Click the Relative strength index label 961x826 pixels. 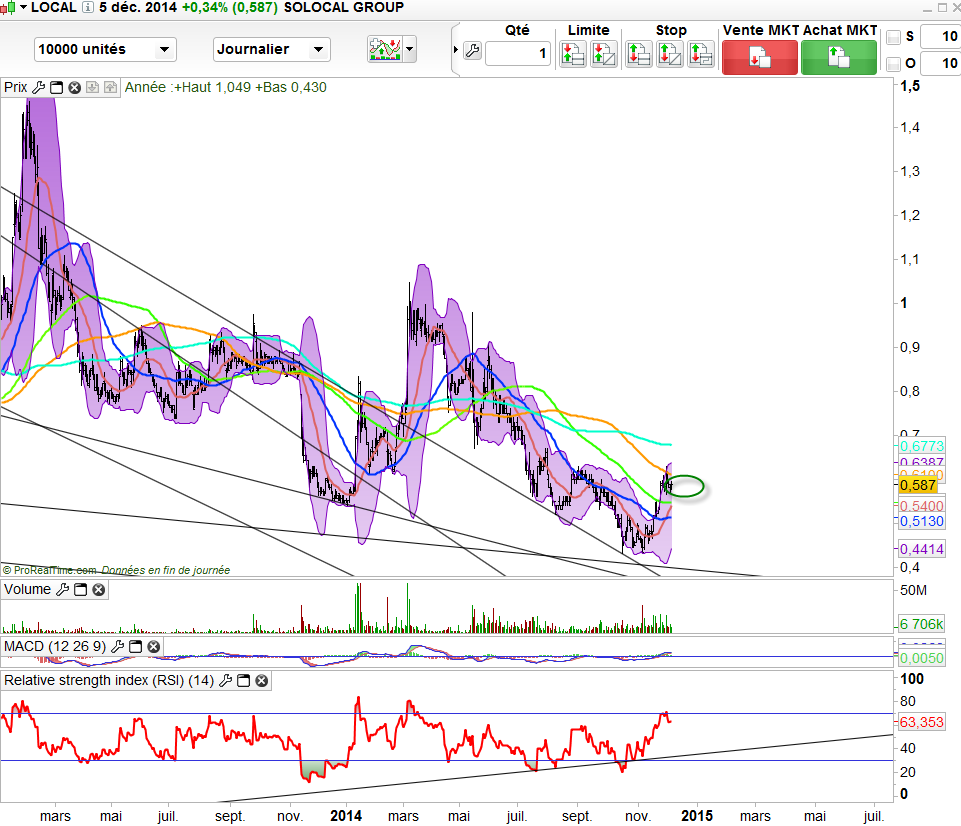click(x=109, y=681)
